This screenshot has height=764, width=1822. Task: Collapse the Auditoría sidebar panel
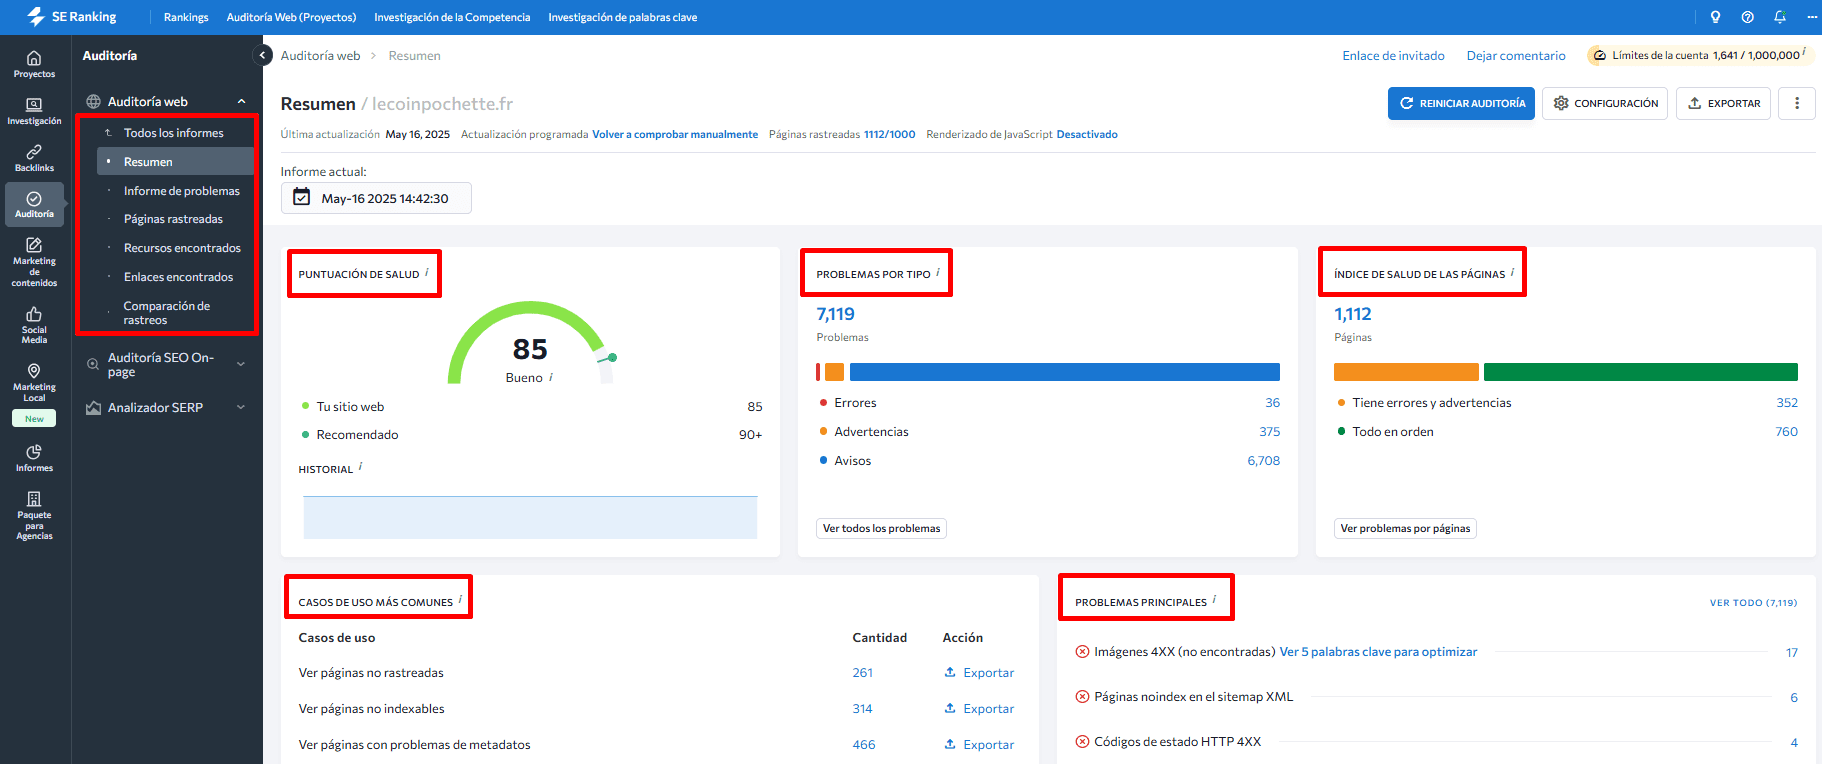tap(262, 55)
